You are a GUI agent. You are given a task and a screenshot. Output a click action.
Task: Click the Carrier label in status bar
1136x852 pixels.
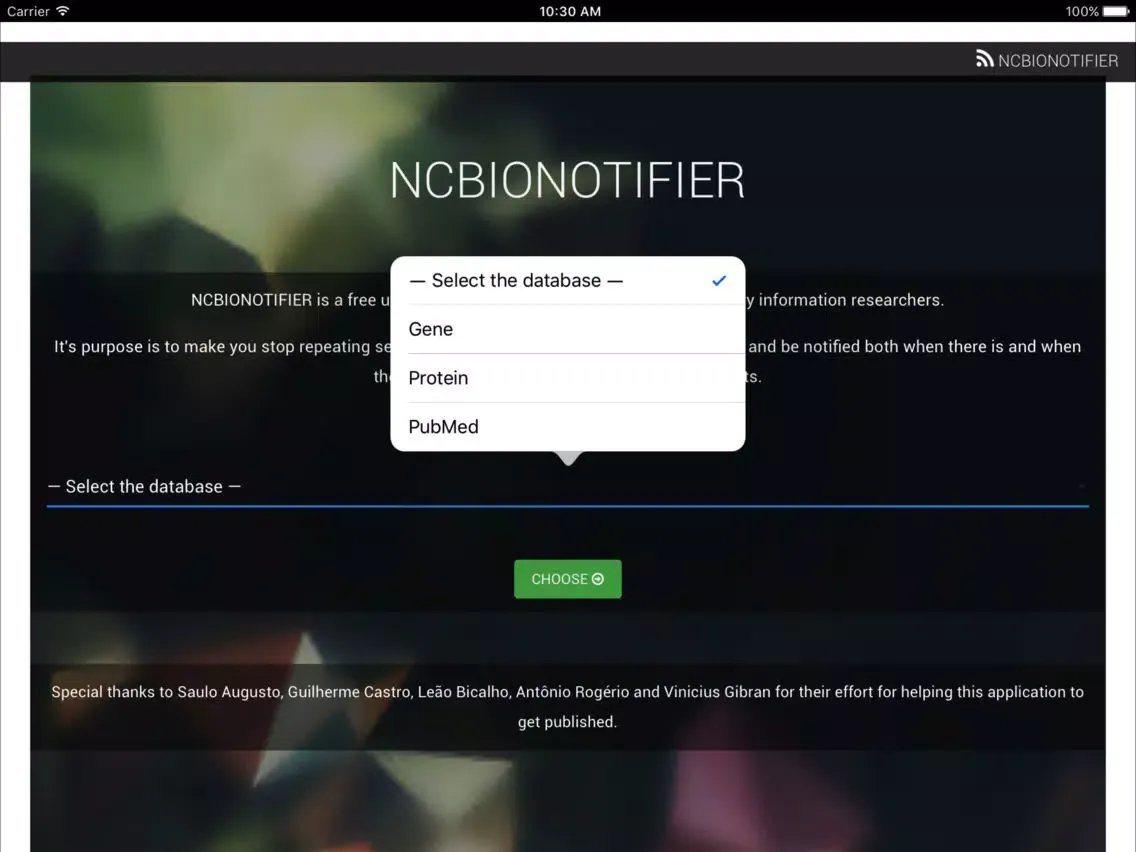[x=28, y=12]
